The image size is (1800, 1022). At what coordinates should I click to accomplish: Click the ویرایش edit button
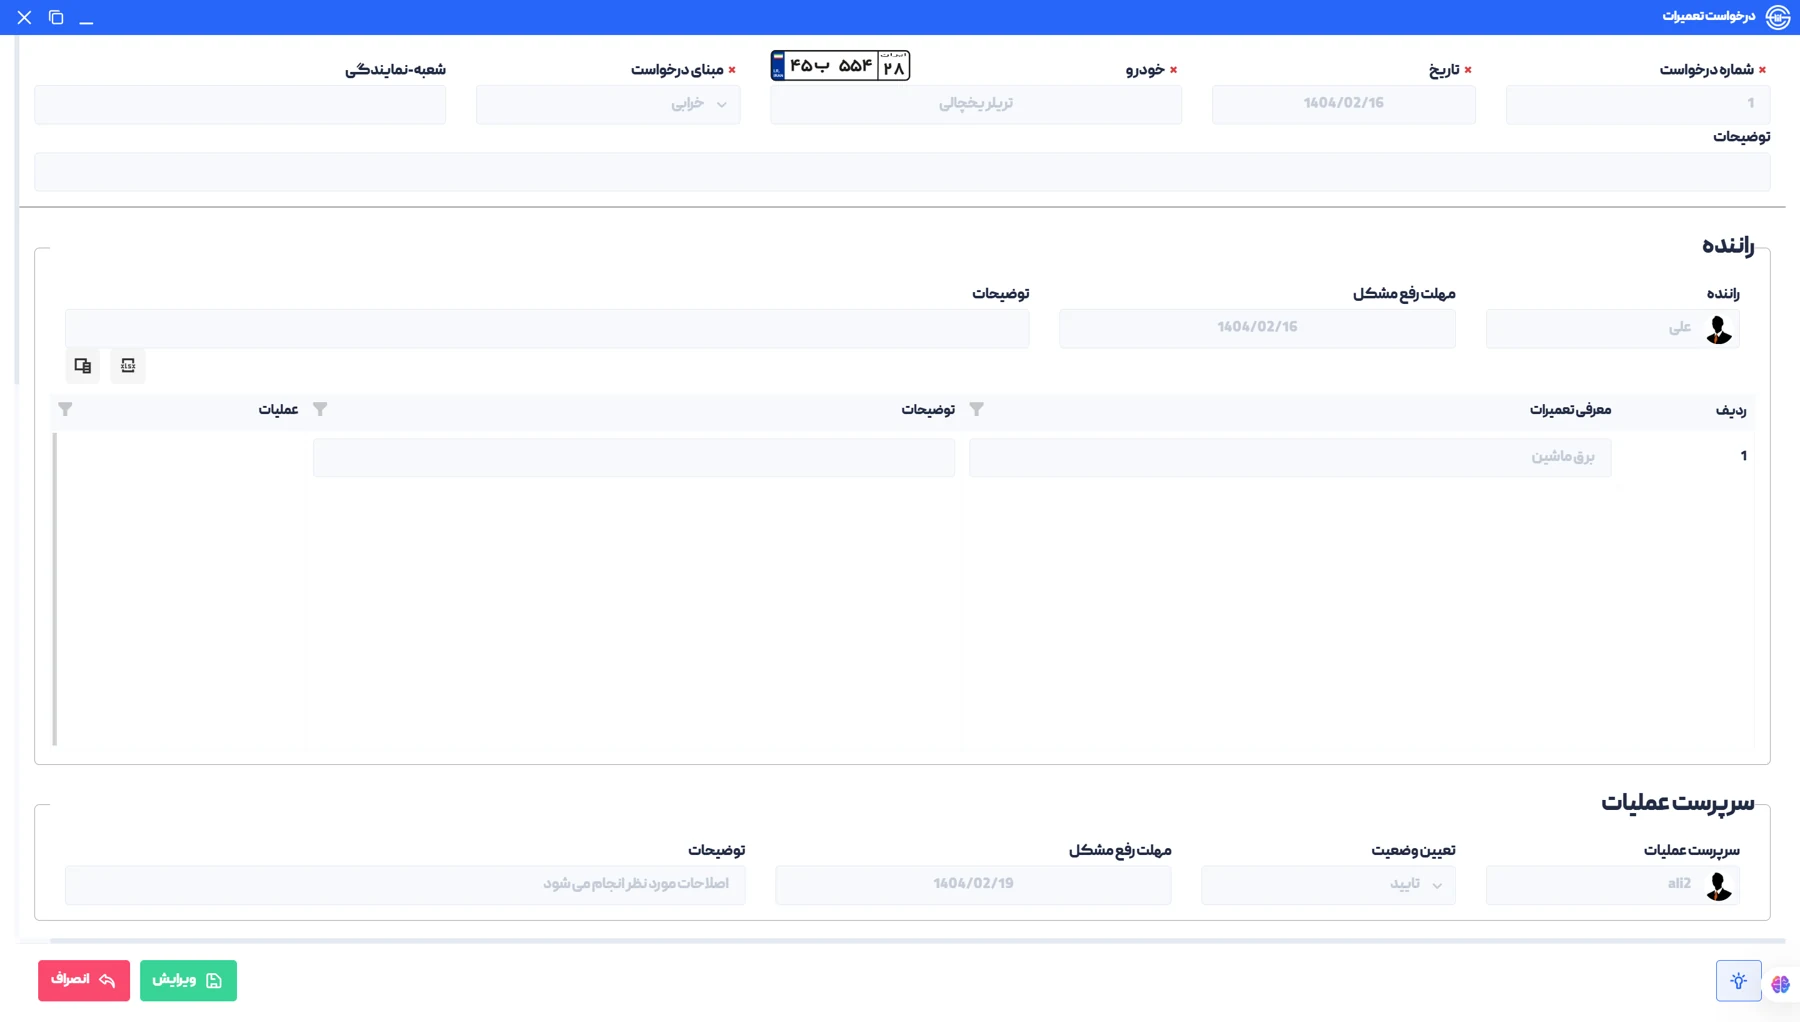coord(188,981)
